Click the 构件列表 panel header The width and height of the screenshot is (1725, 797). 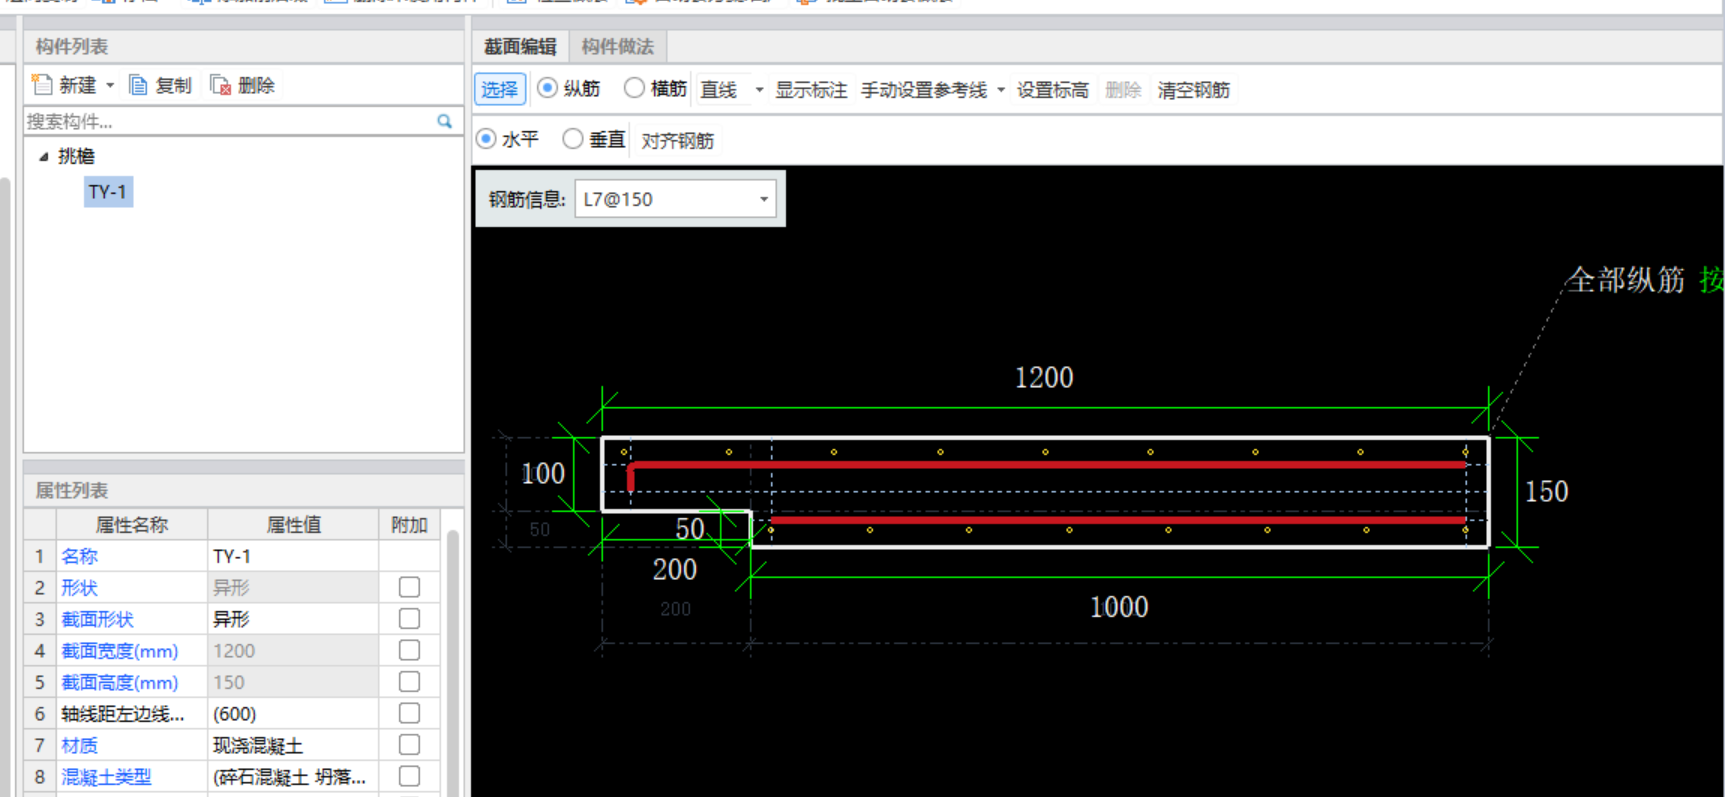[244, 46]
